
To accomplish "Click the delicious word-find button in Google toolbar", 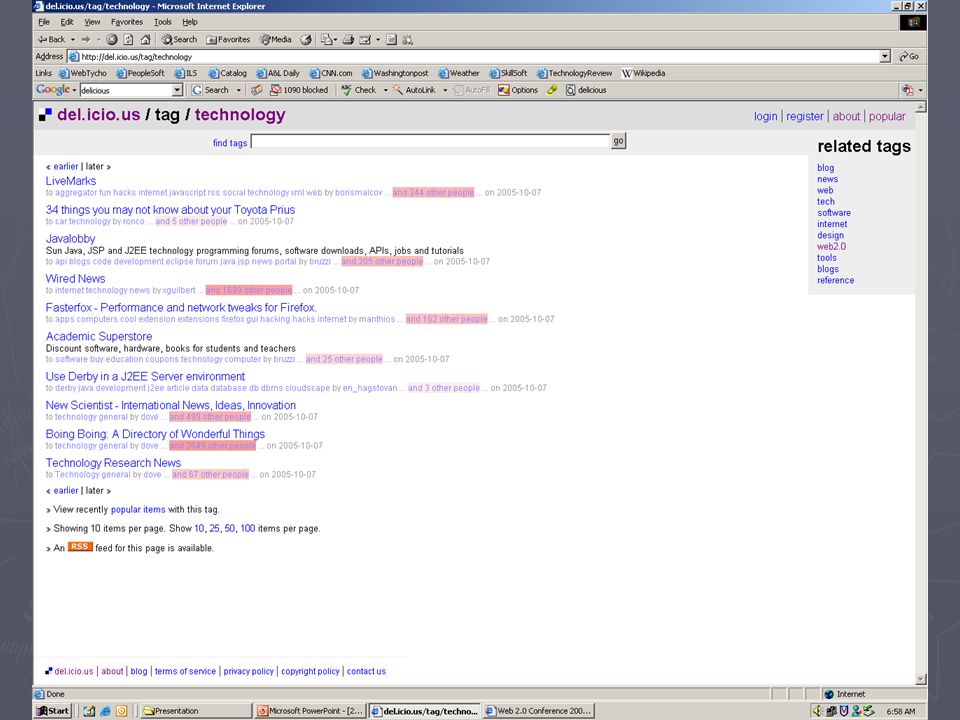I will point(586,90).
